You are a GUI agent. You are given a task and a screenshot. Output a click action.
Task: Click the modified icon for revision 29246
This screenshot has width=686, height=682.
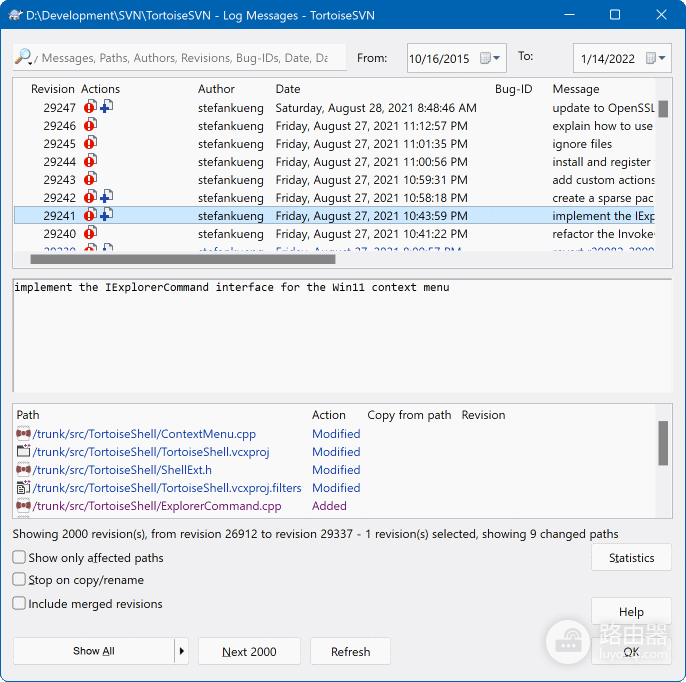click(x=90, y=125)
